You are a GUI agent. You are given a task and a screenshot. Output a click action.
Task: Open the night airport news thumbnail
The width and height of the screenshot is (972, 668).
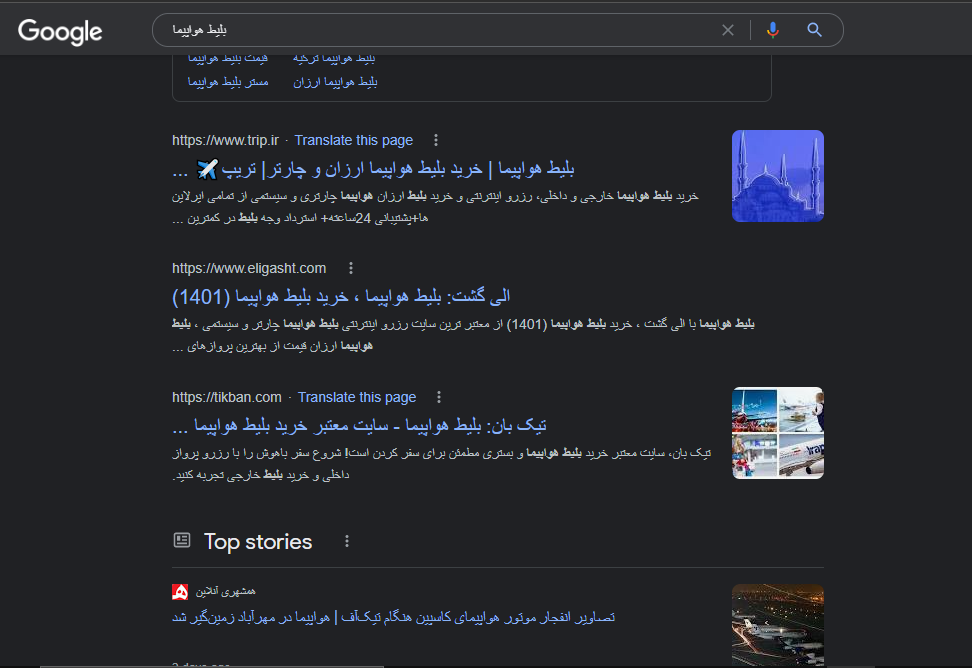(x=777, y=625)
